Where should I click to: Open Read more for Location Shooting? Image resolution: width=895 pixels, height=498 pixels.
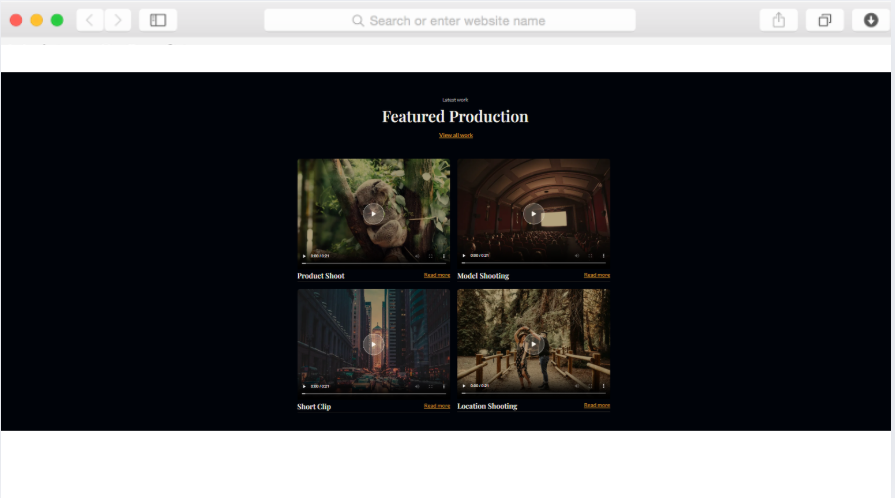coord(596,405)
